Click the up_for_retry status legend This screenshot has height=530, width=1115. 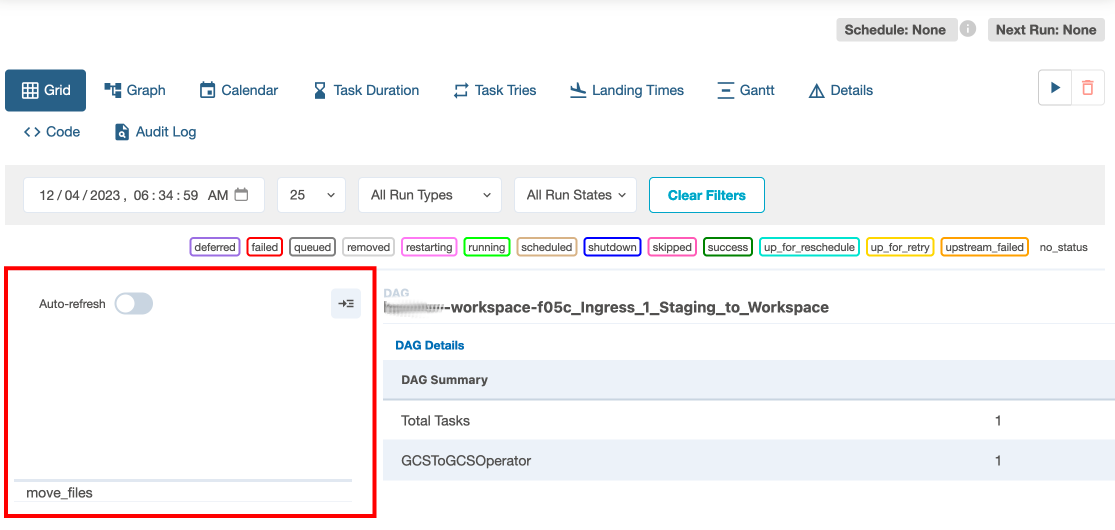pos(900,247)
